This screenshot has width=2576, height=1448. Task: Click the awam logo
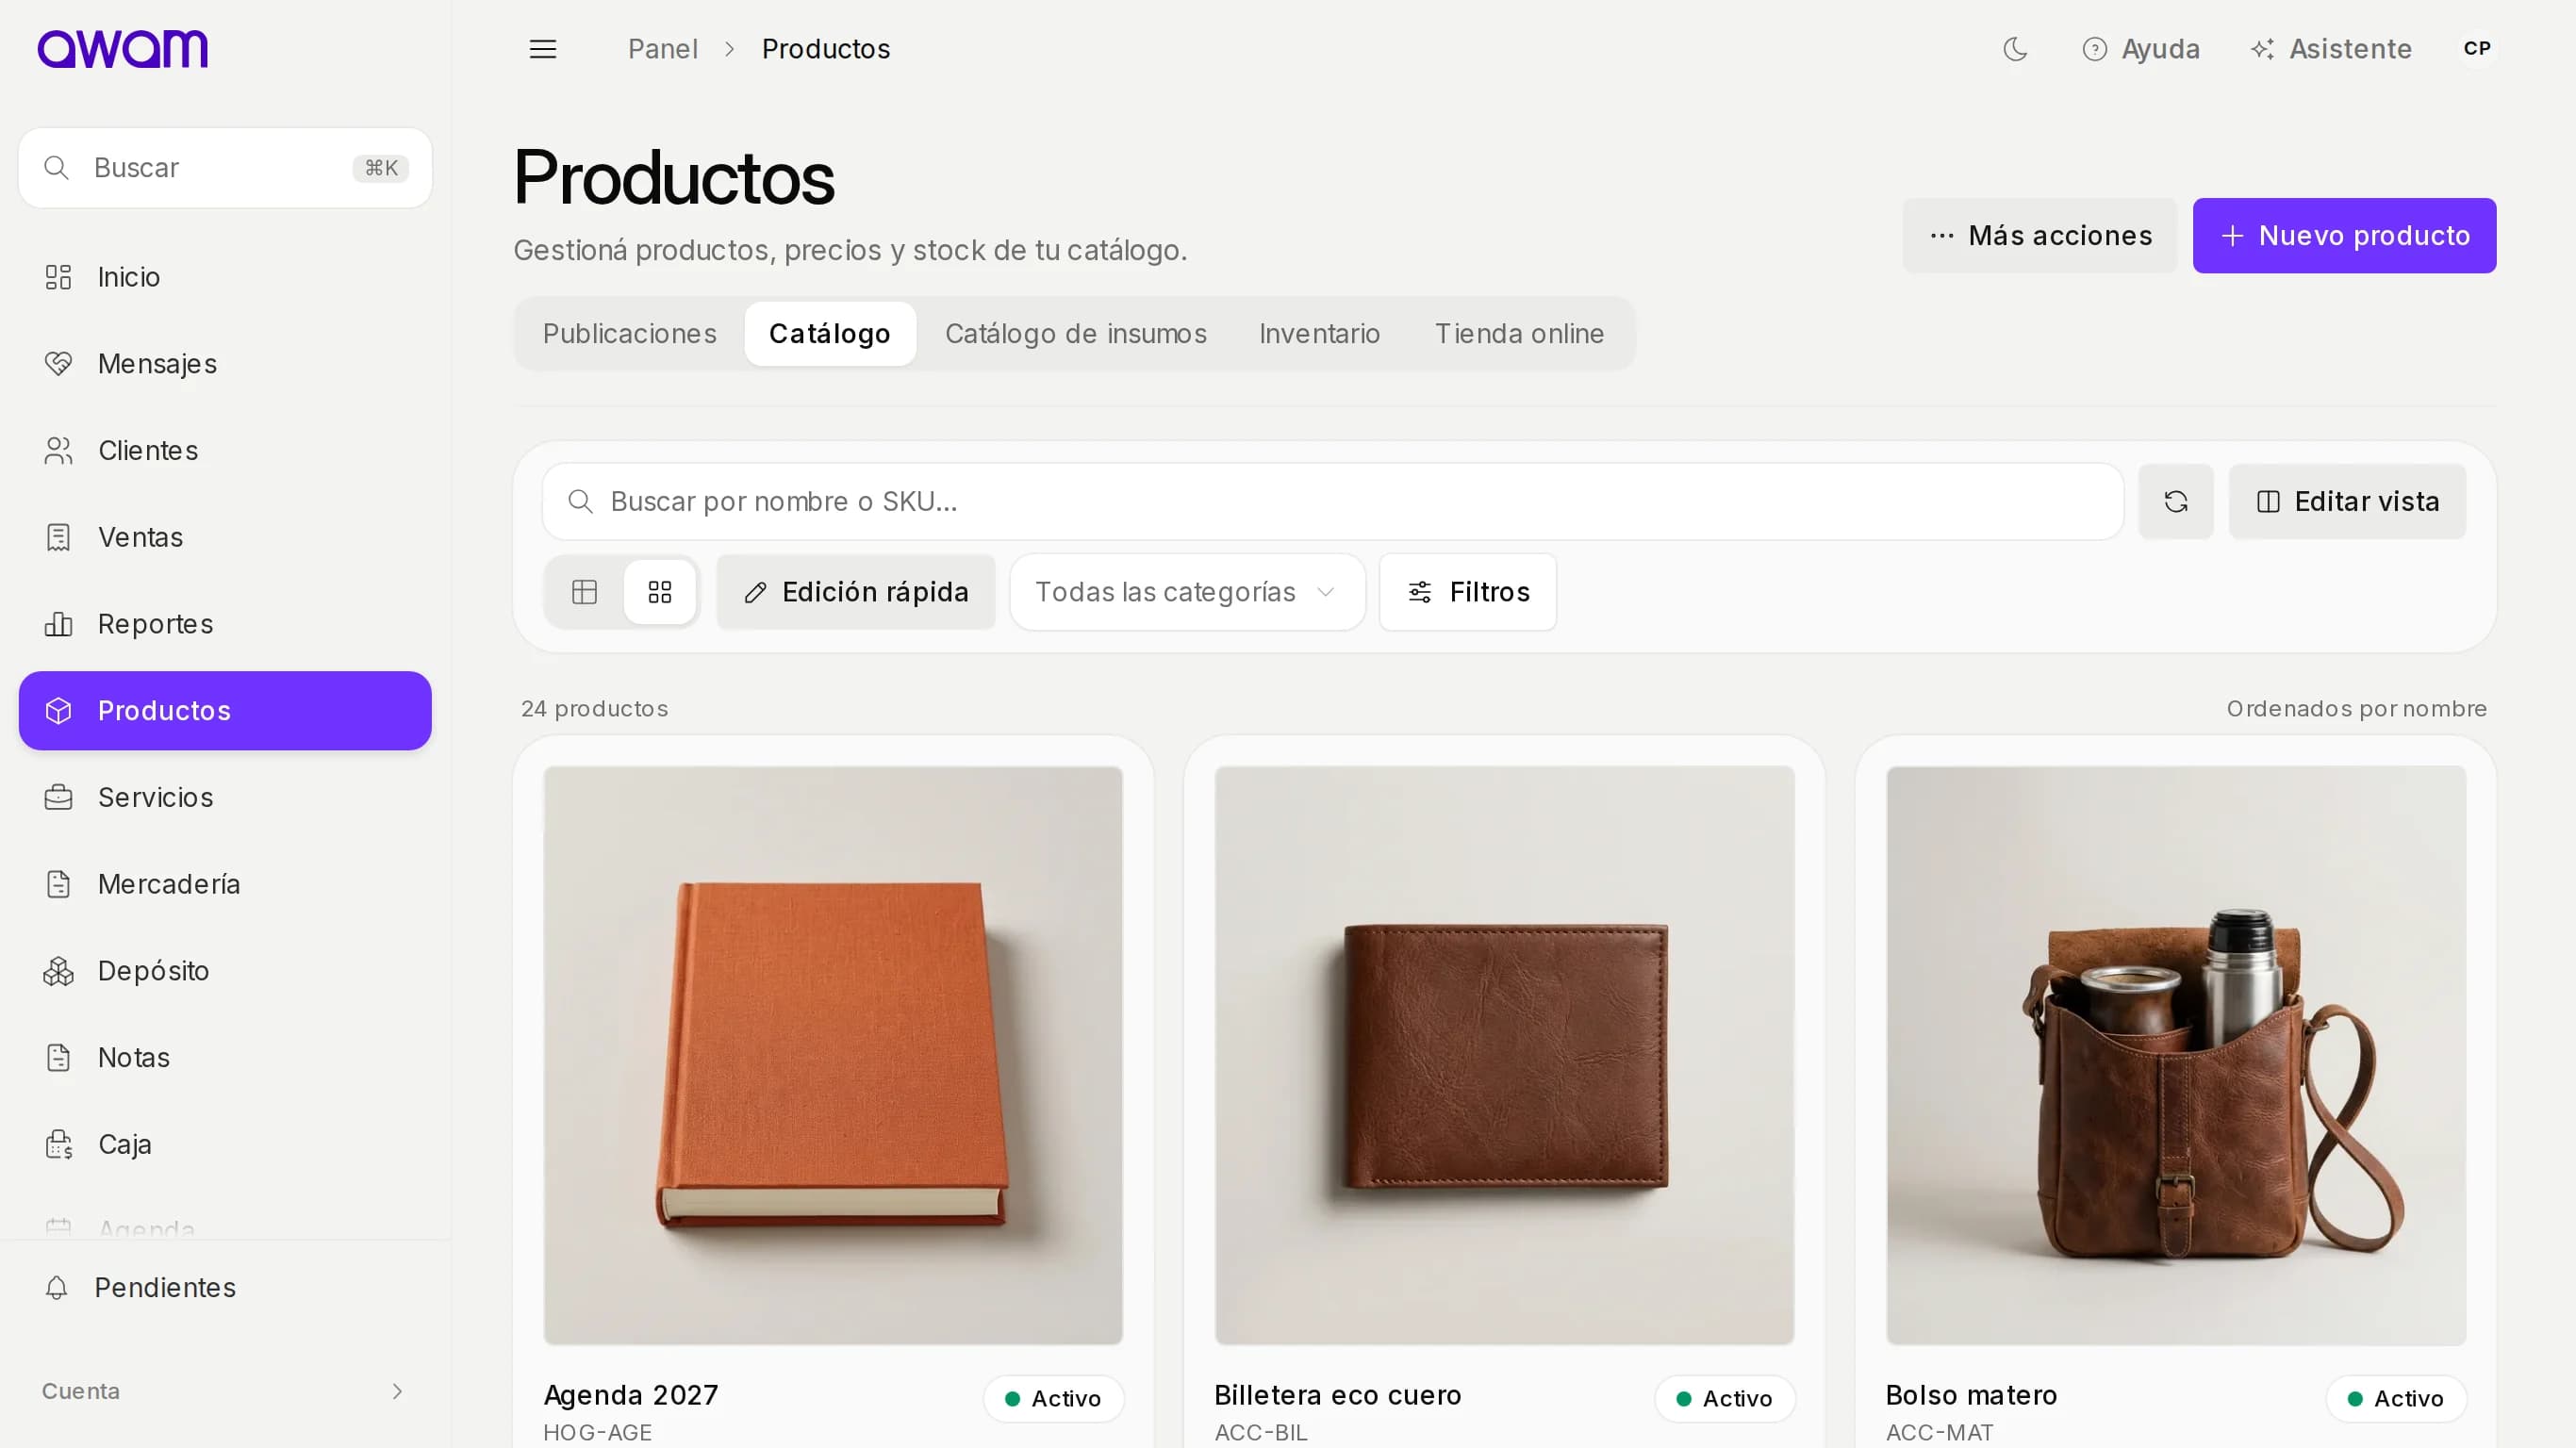pos(123,49)
